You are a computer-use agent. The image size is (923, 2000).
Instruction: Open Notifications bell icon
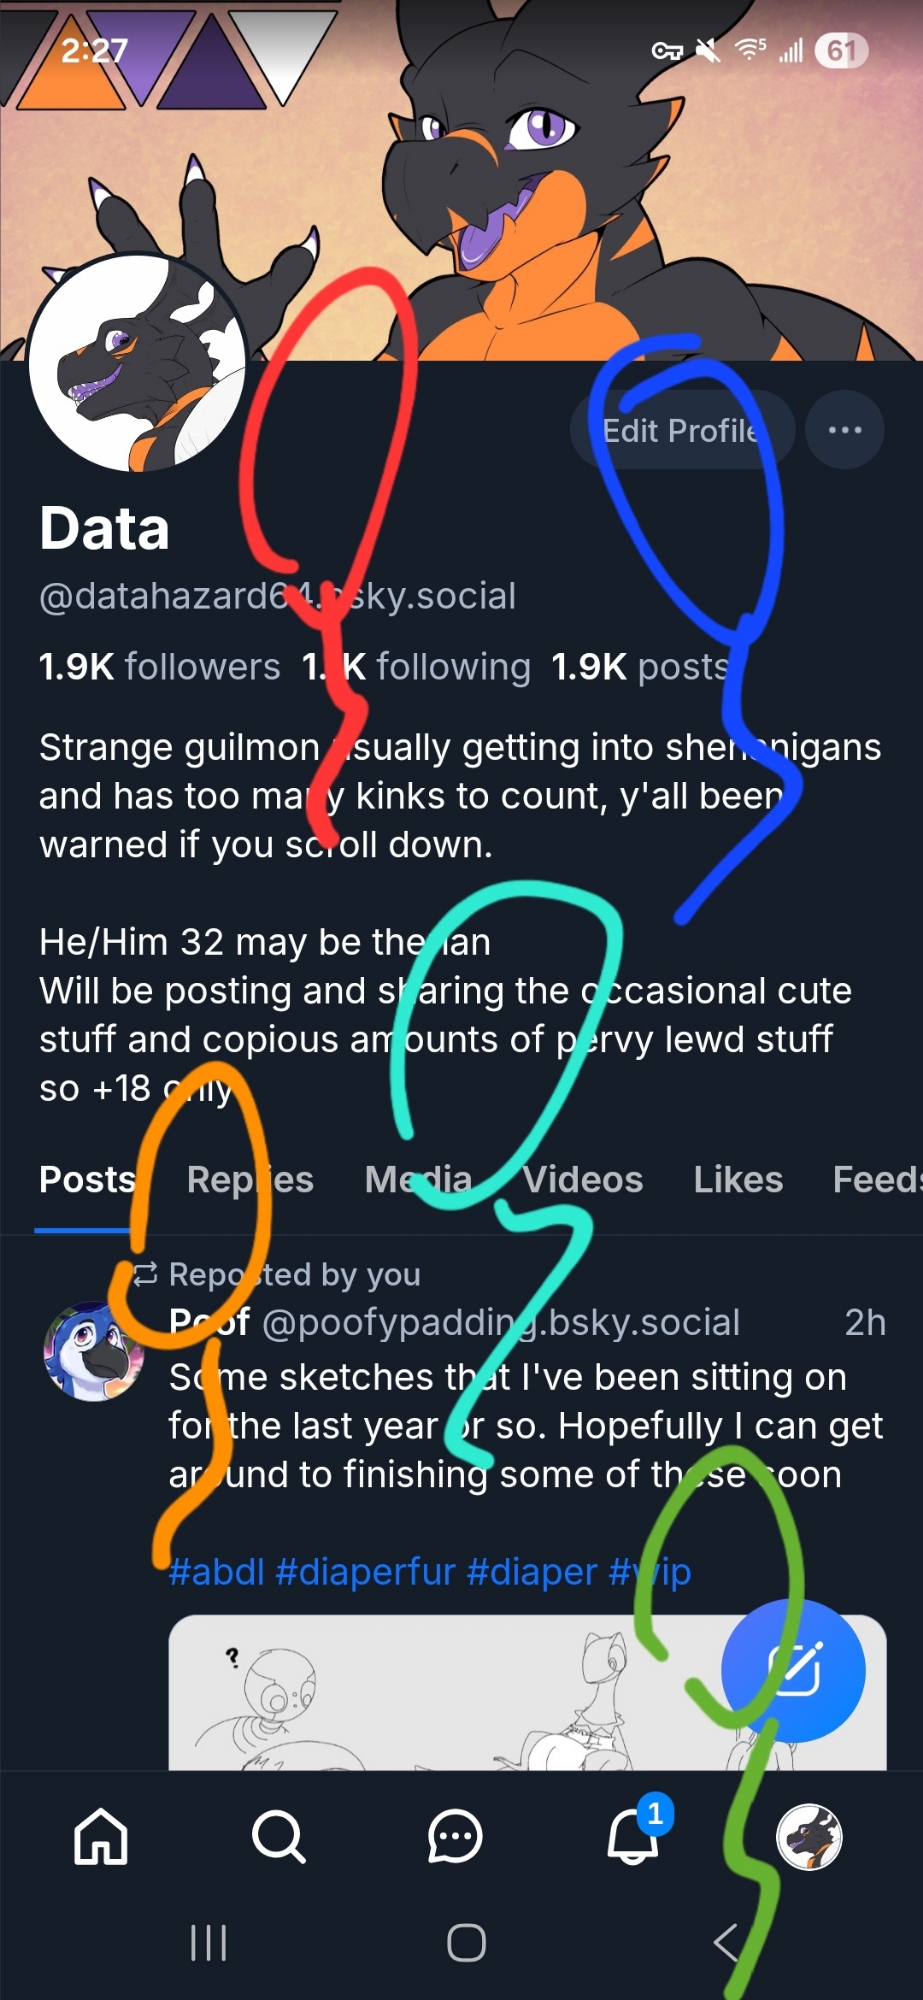[634, 1838]
